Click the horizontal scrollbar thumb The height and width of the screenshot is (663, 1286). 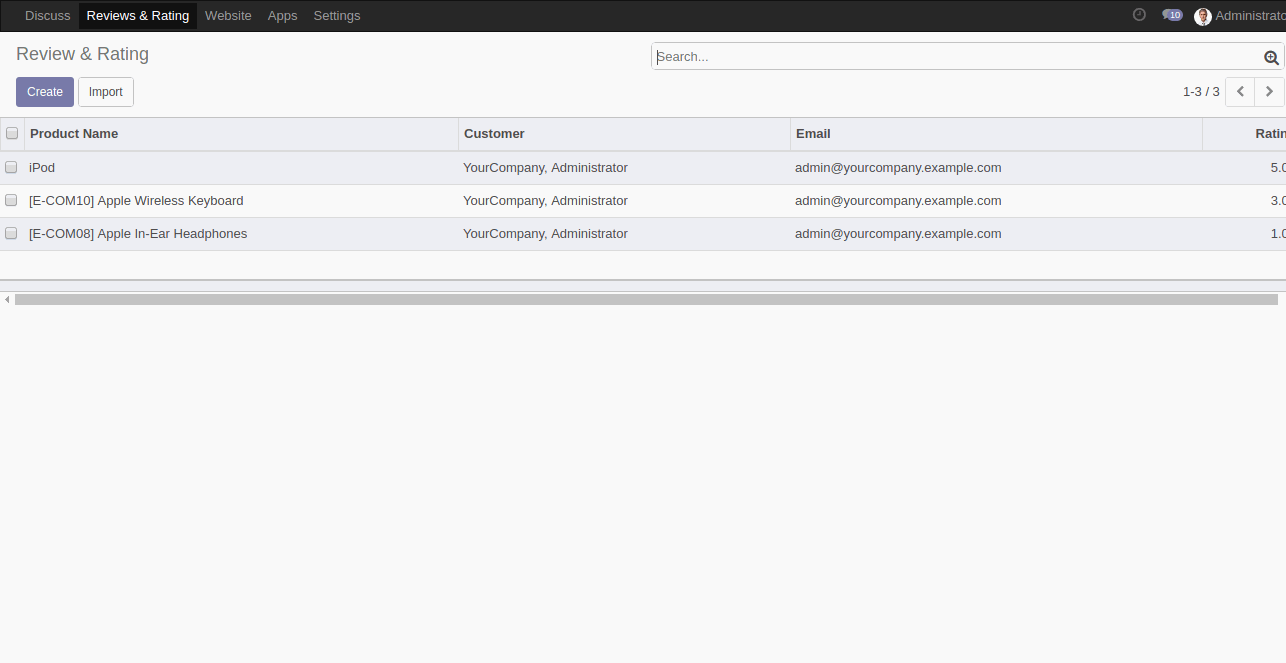pyautogui.click(x=646, y=299)
